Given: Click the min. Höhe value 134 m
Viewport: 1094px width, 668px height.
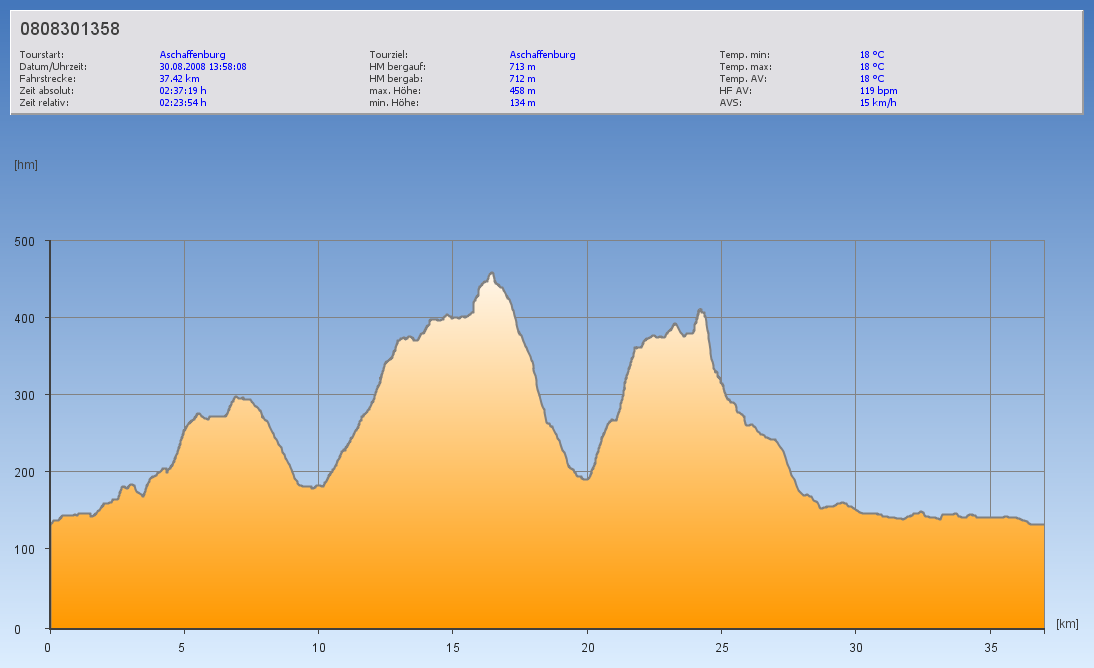Looking at the screenshot, I should (522, 103).
